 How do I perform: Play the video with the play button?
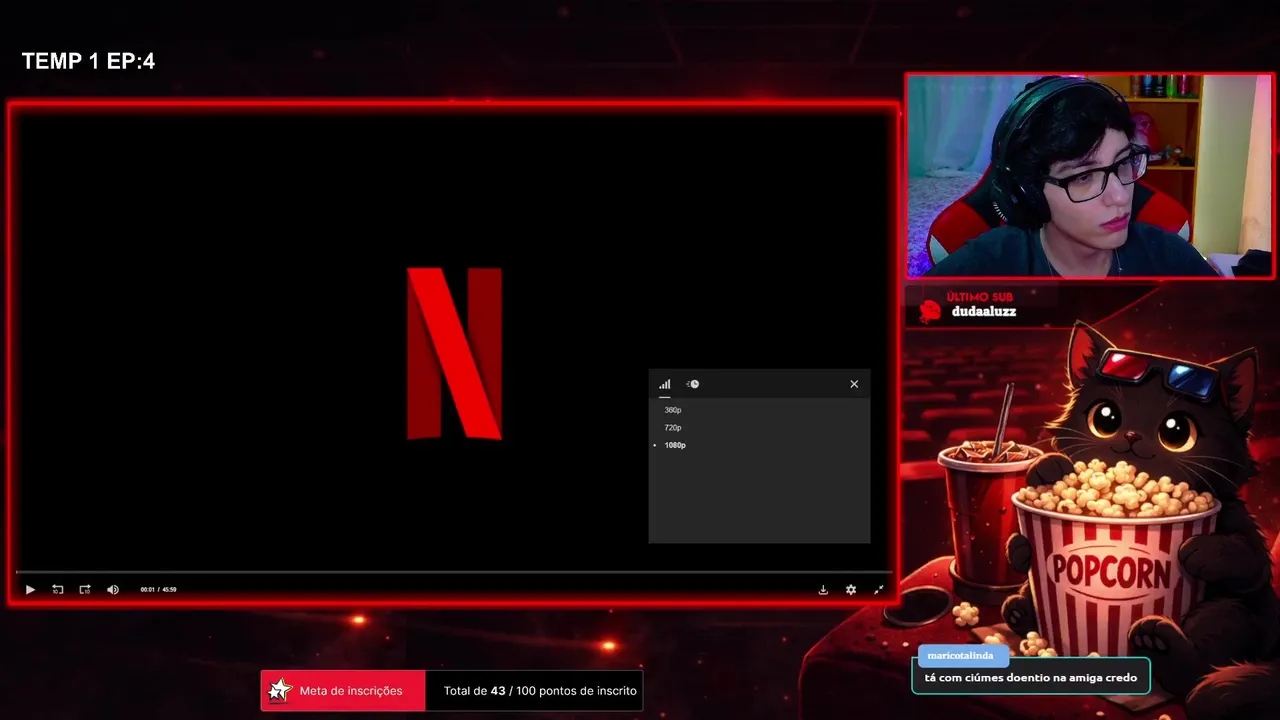(x=30, y=590)
